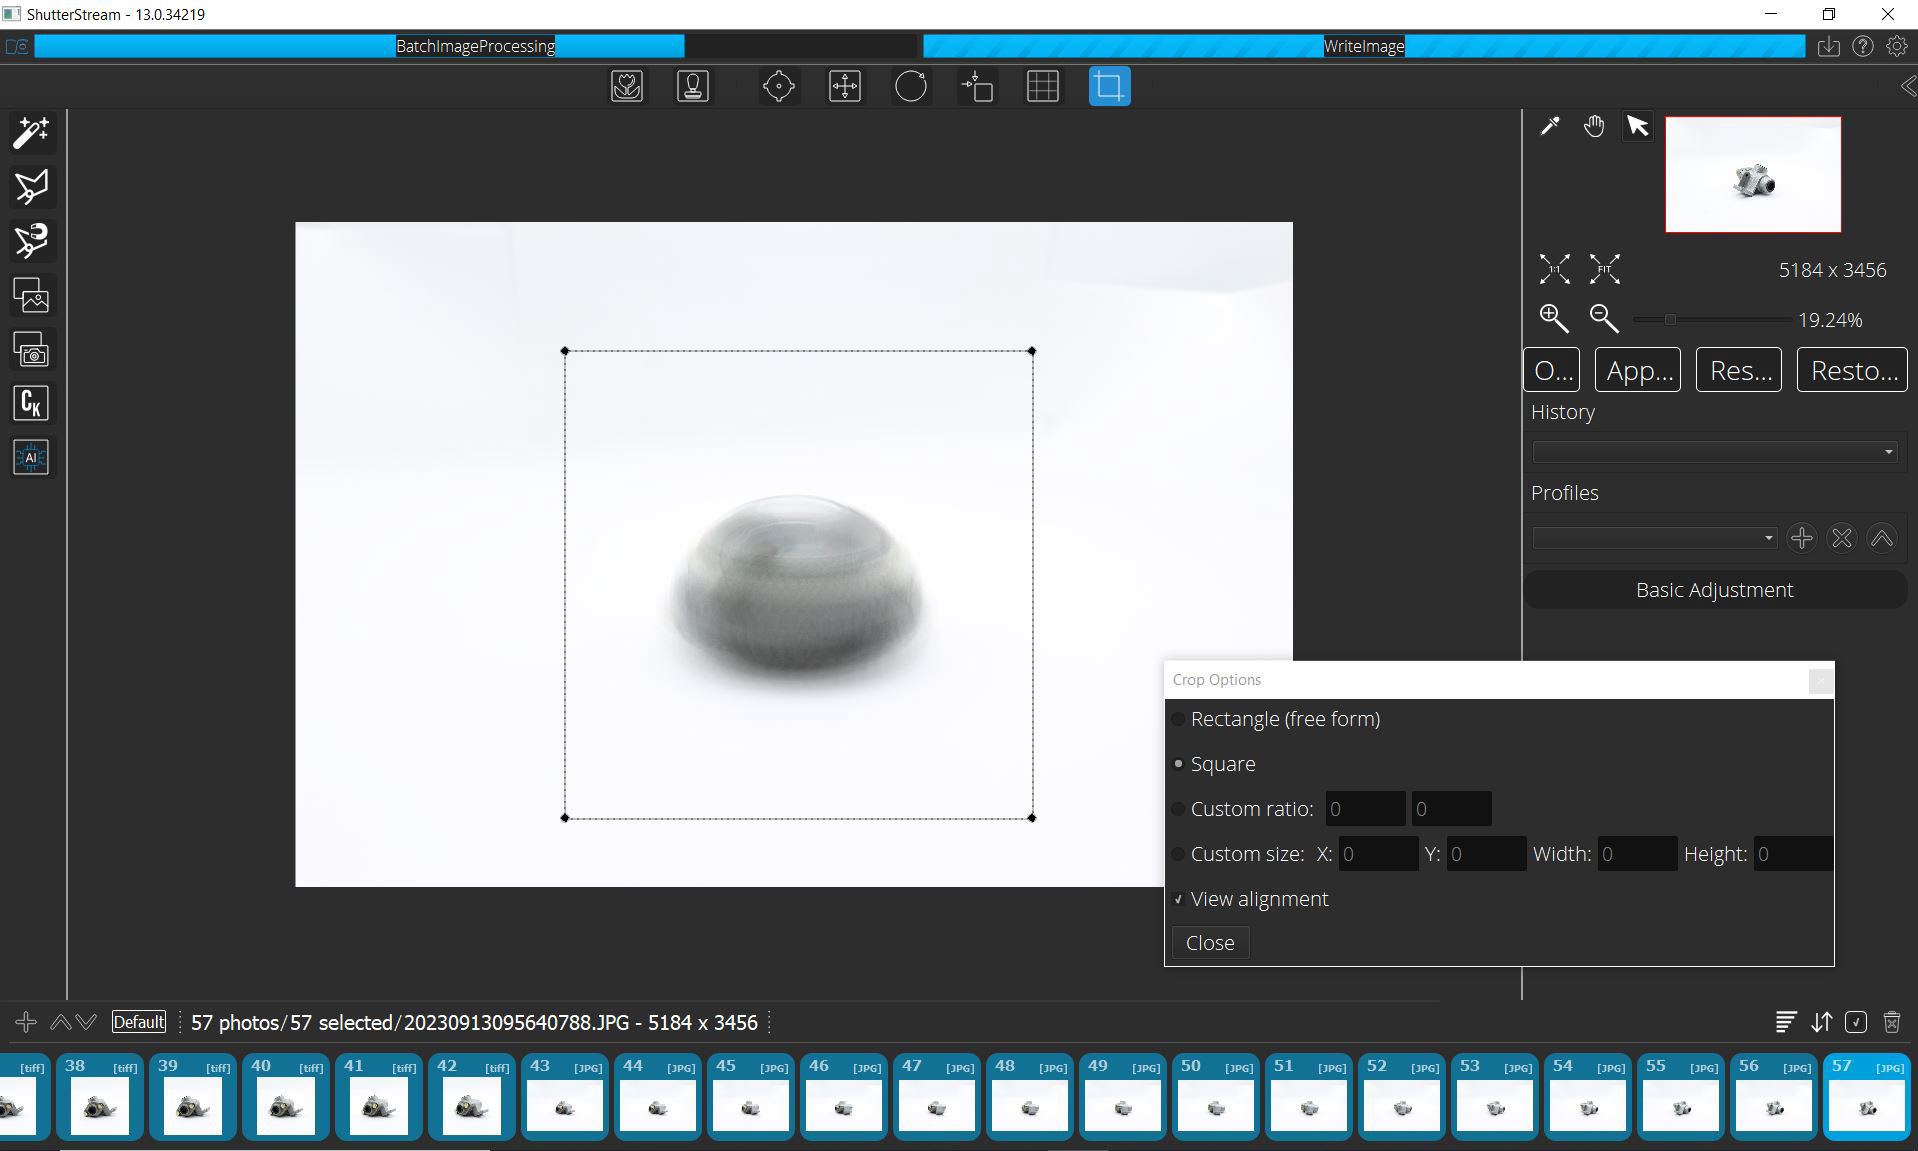Screen dimensions: 1918x1151
Task: Select the hand pan tool
Action: 1594,127
